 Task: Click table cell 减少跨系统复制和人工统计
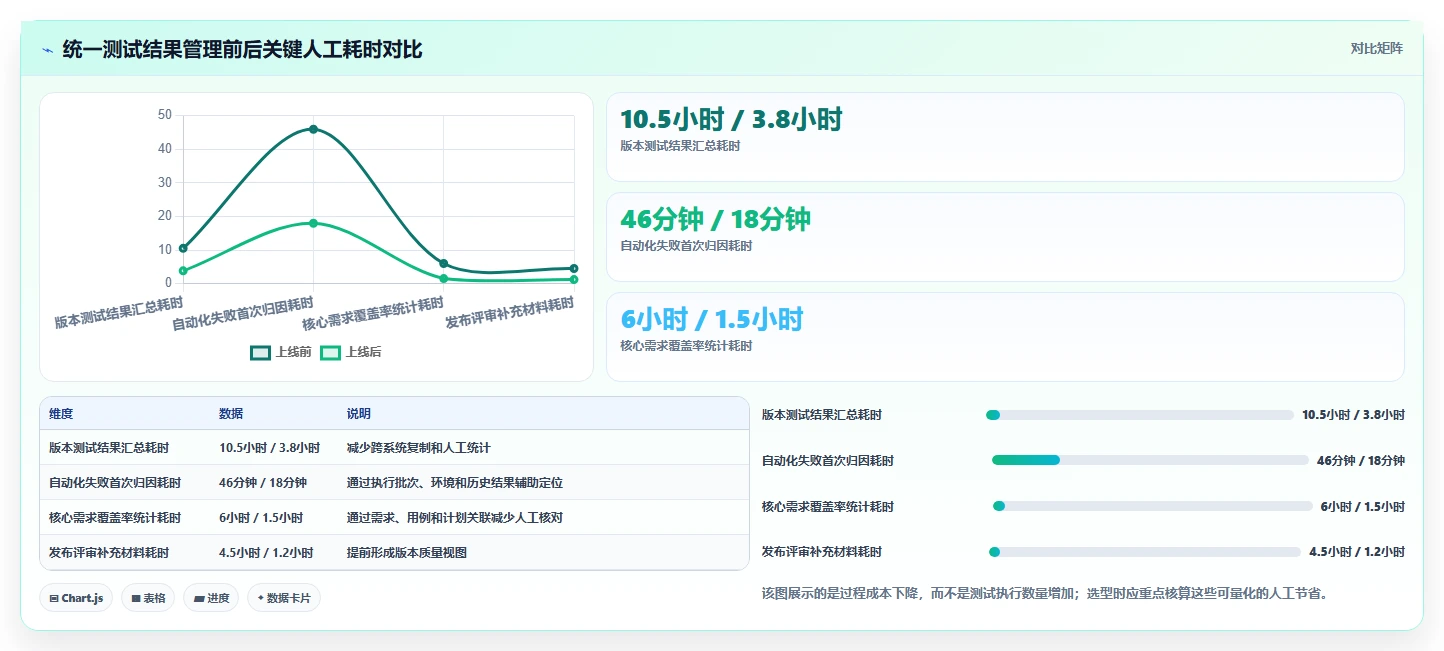pyautogui.click(x=419, y=448)
